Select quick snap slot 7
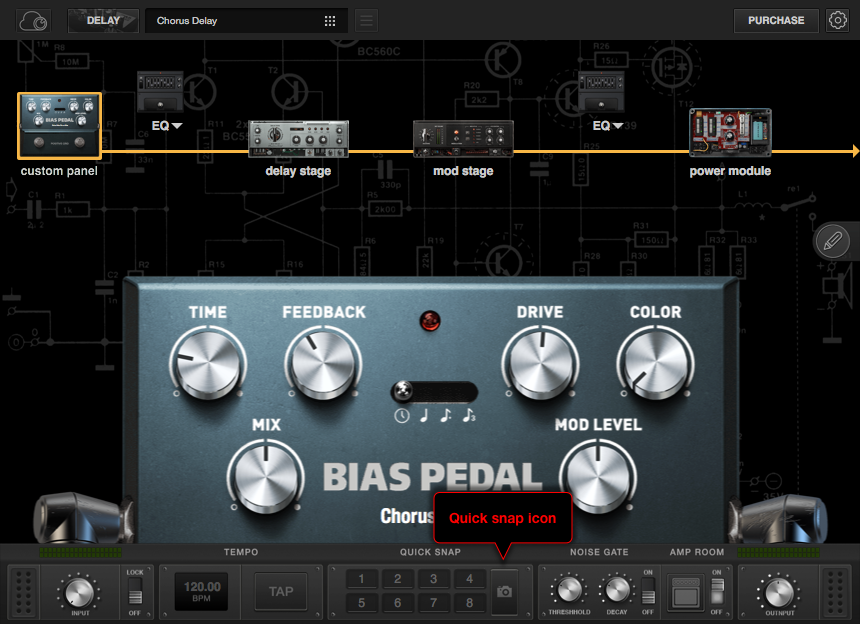The height and width of the screenshot is (624, 860). click(x=433, y=603)
